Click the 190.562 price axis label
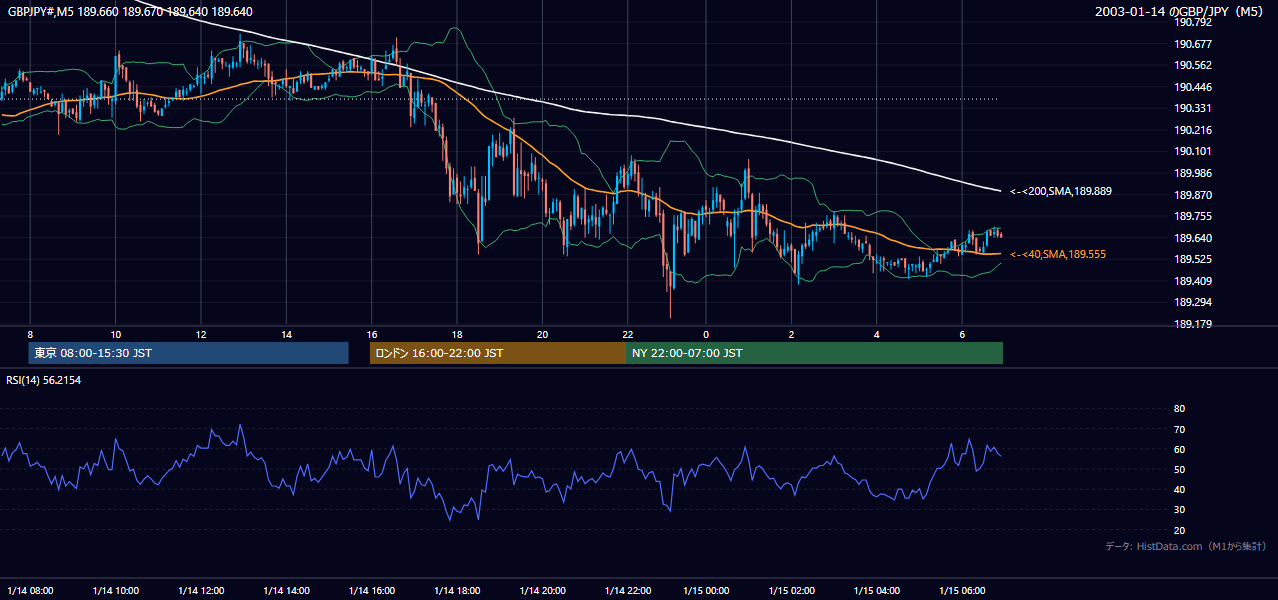 pyautogui.click(x=1192, y=65)
